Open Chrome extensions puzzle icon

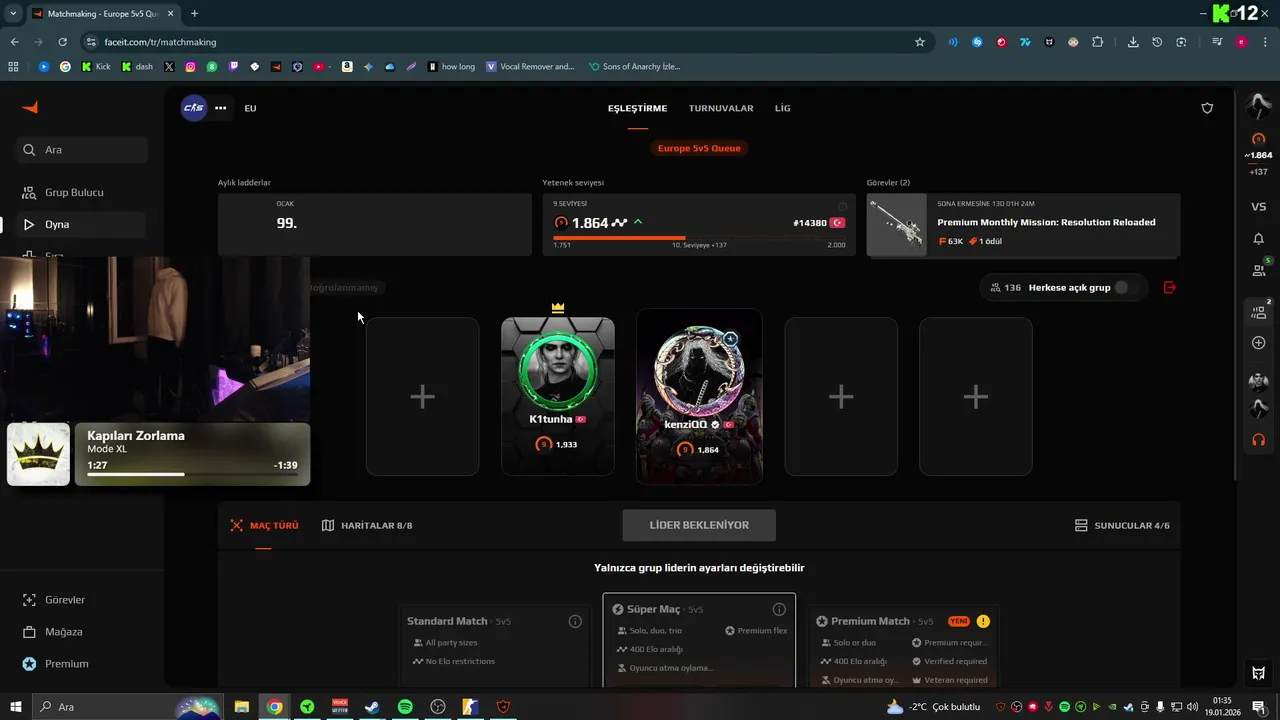pyautogui.click(x=1097, y=42)
